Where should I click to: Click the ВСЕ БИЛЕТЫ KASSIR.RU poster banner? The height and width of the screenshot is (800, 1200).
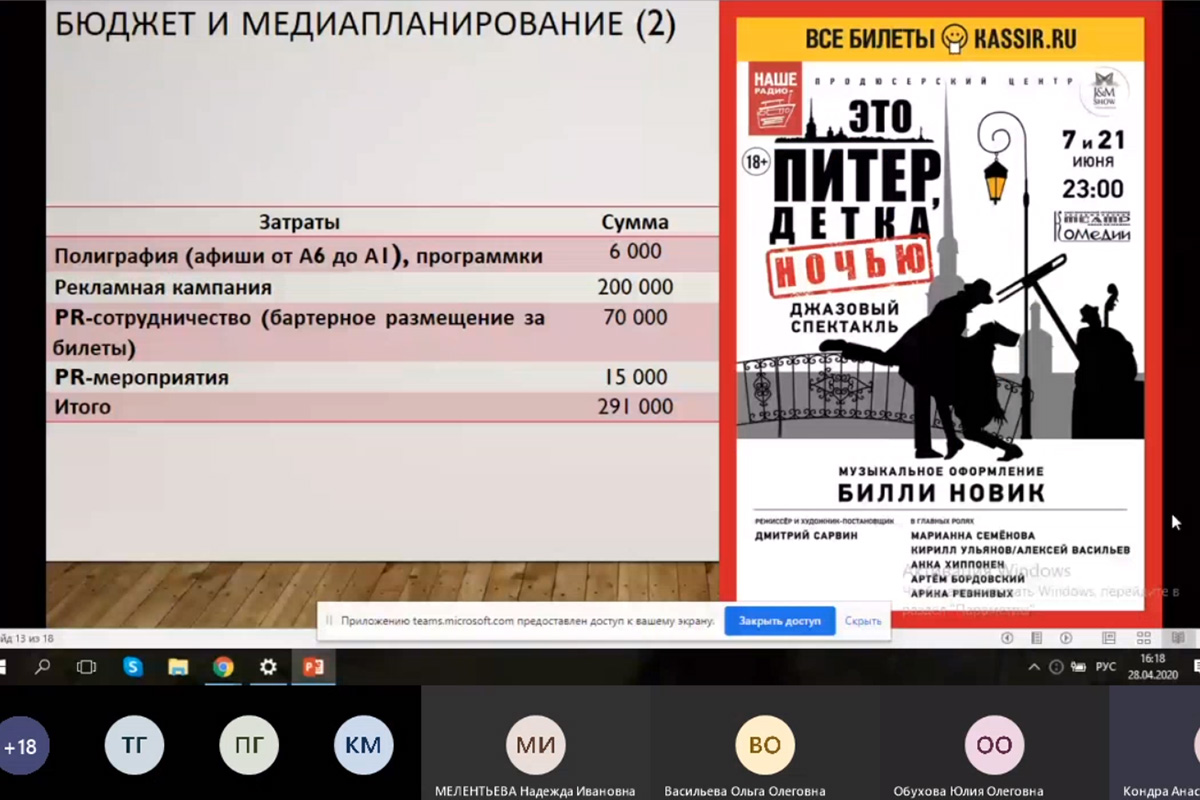942,38
